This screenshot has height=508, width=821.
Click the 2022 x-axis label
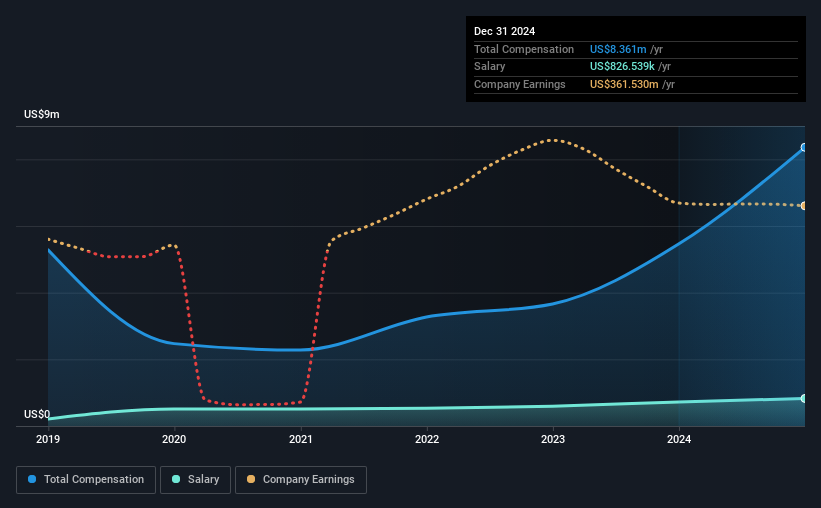click(427, 439)
